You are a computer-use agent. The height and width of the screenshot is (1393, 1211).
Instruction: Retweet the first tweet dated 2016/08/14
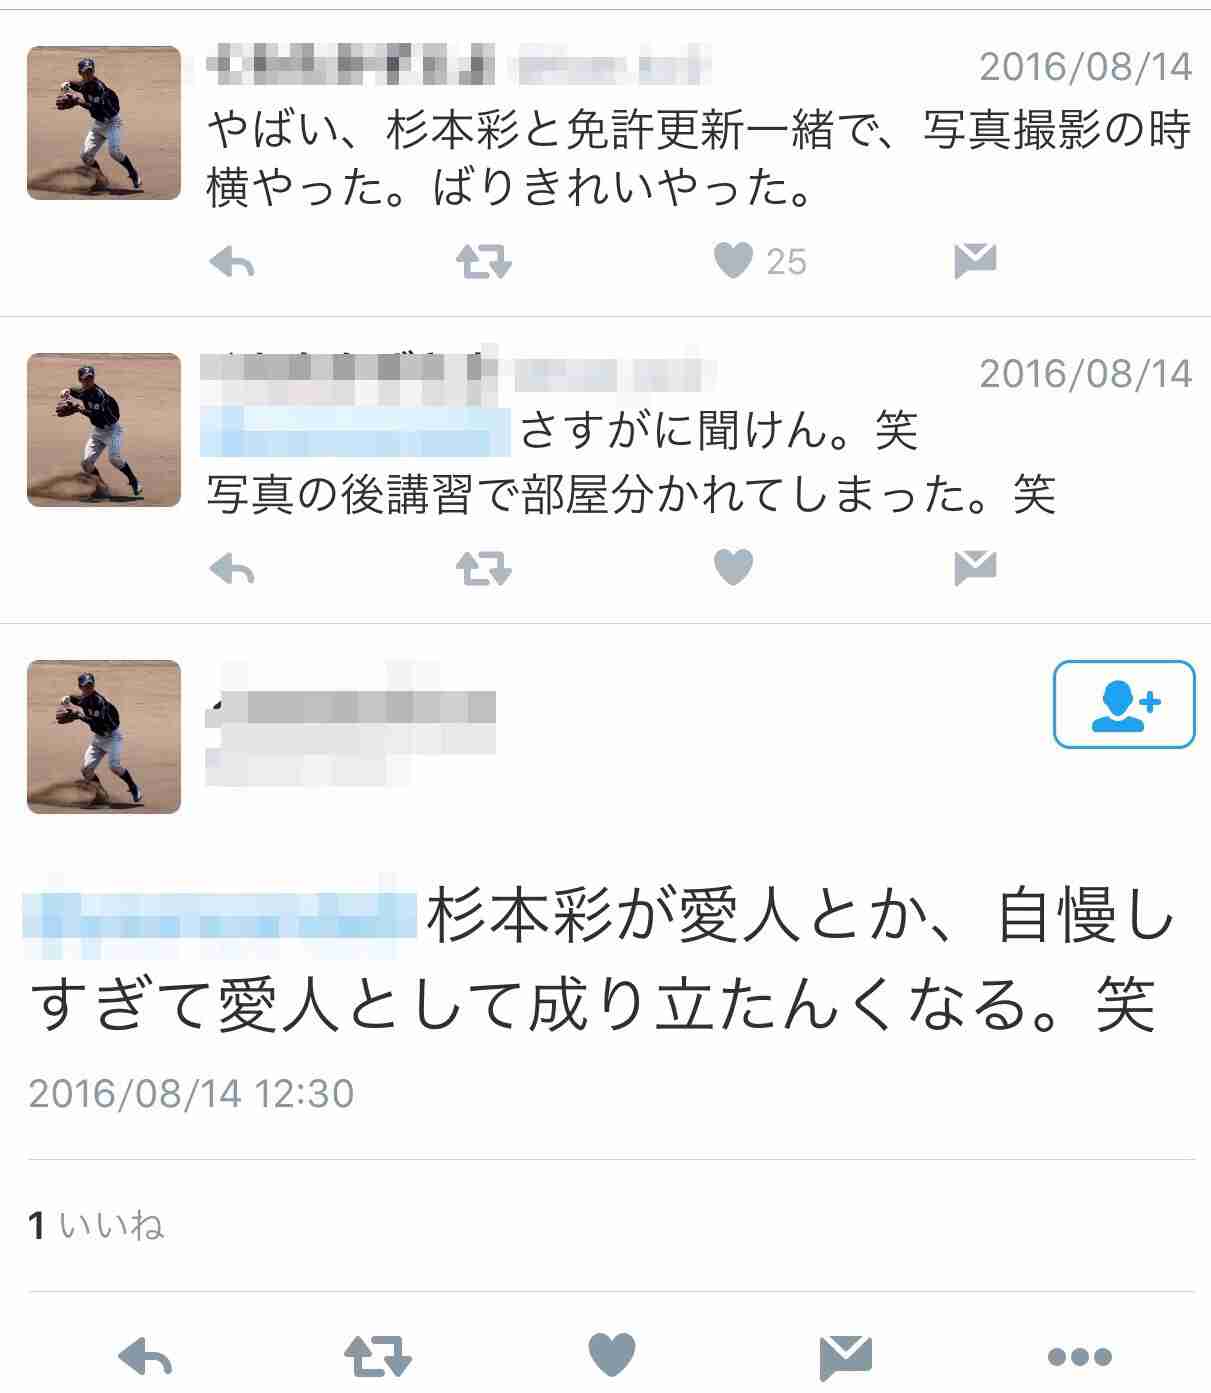tap(484, 263)
